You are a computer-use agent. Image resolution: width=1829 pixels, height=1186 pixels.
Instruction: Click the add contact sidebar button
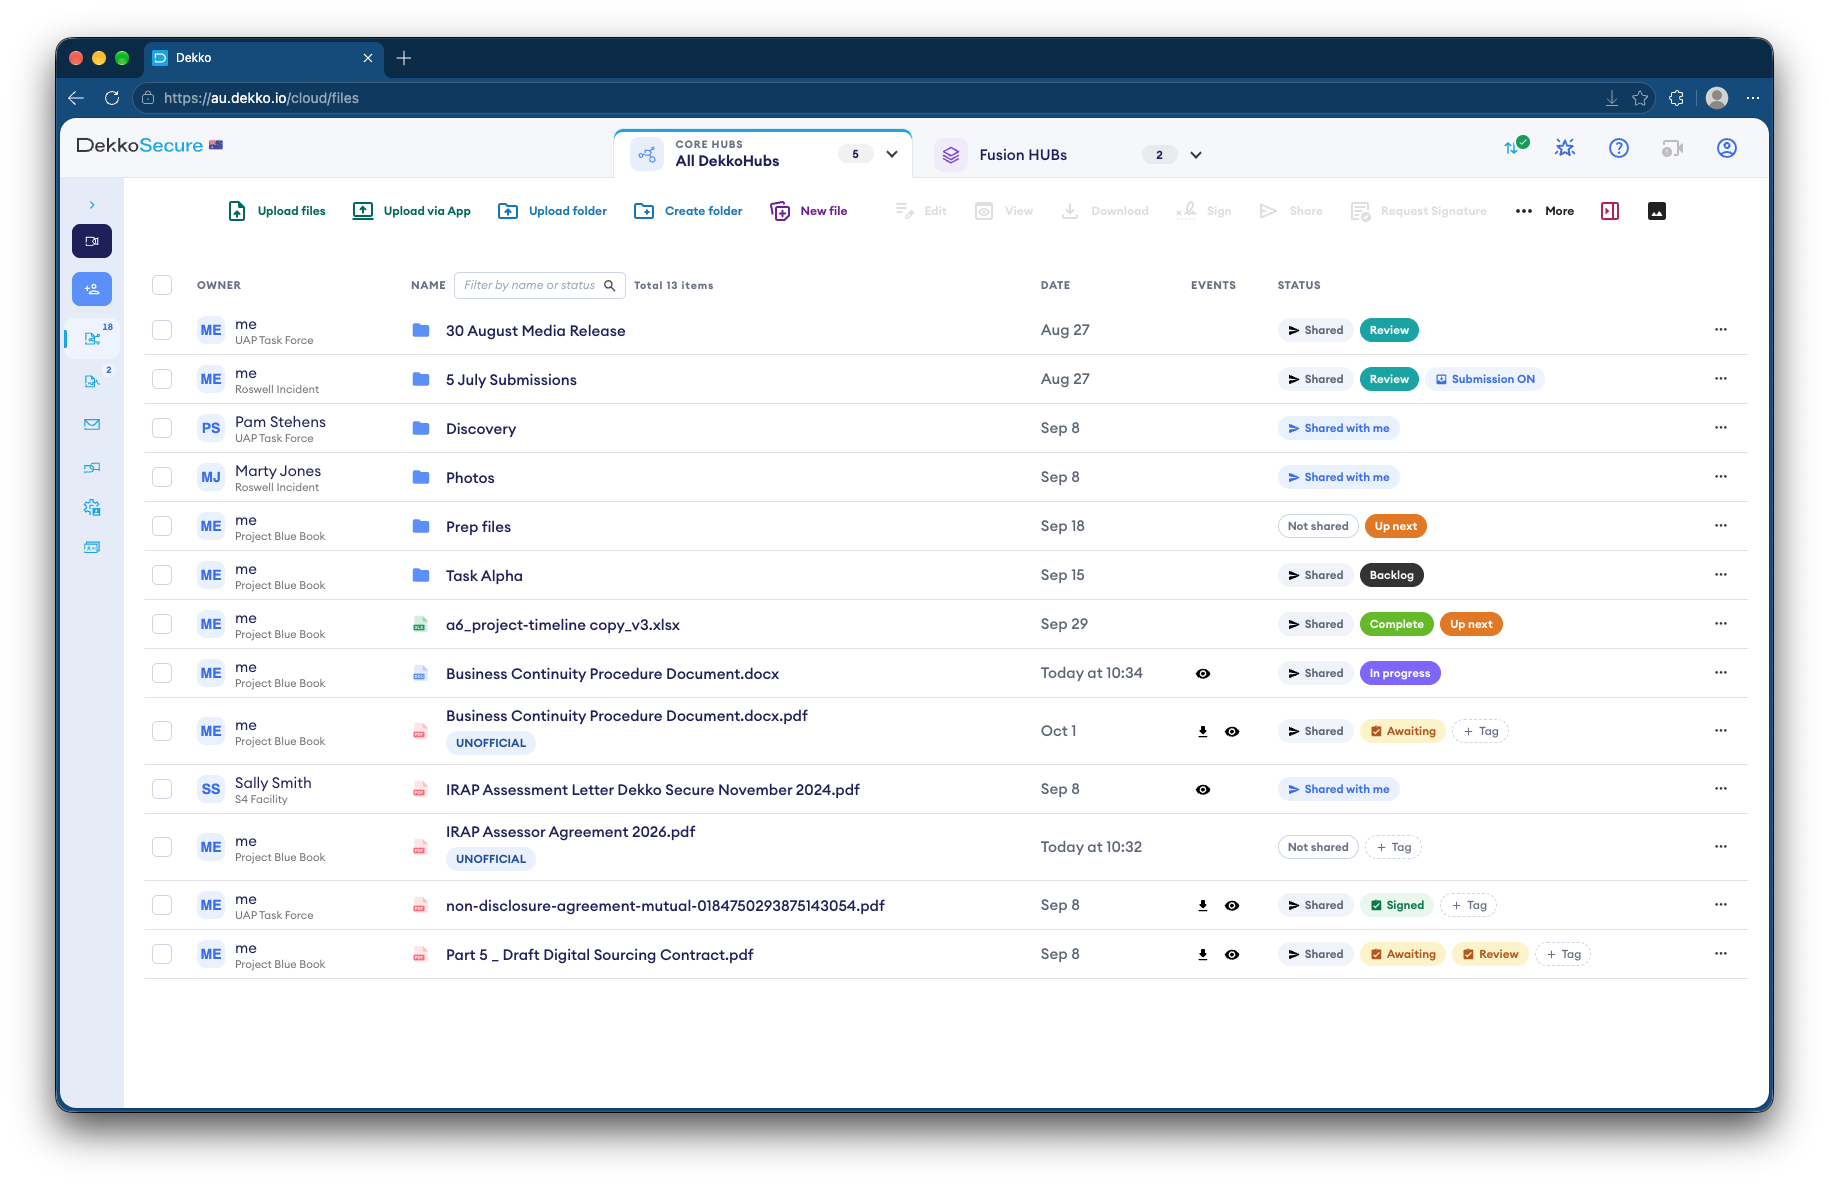92,289
